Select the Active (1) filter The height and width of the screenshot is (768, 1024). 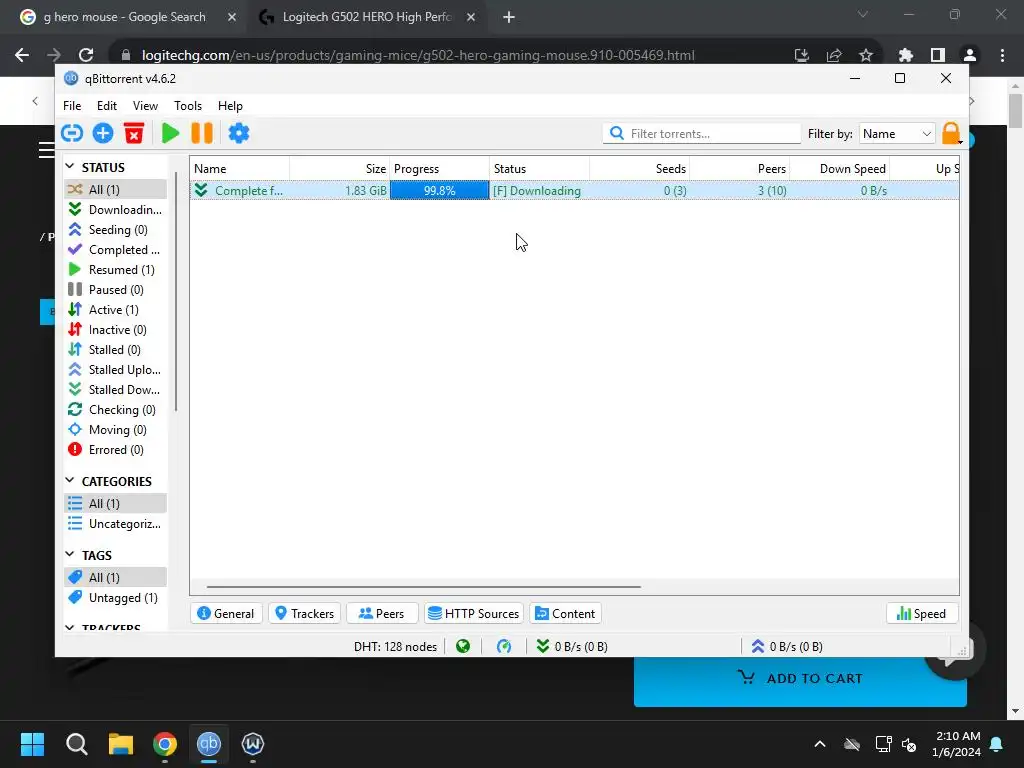(115, 310)
